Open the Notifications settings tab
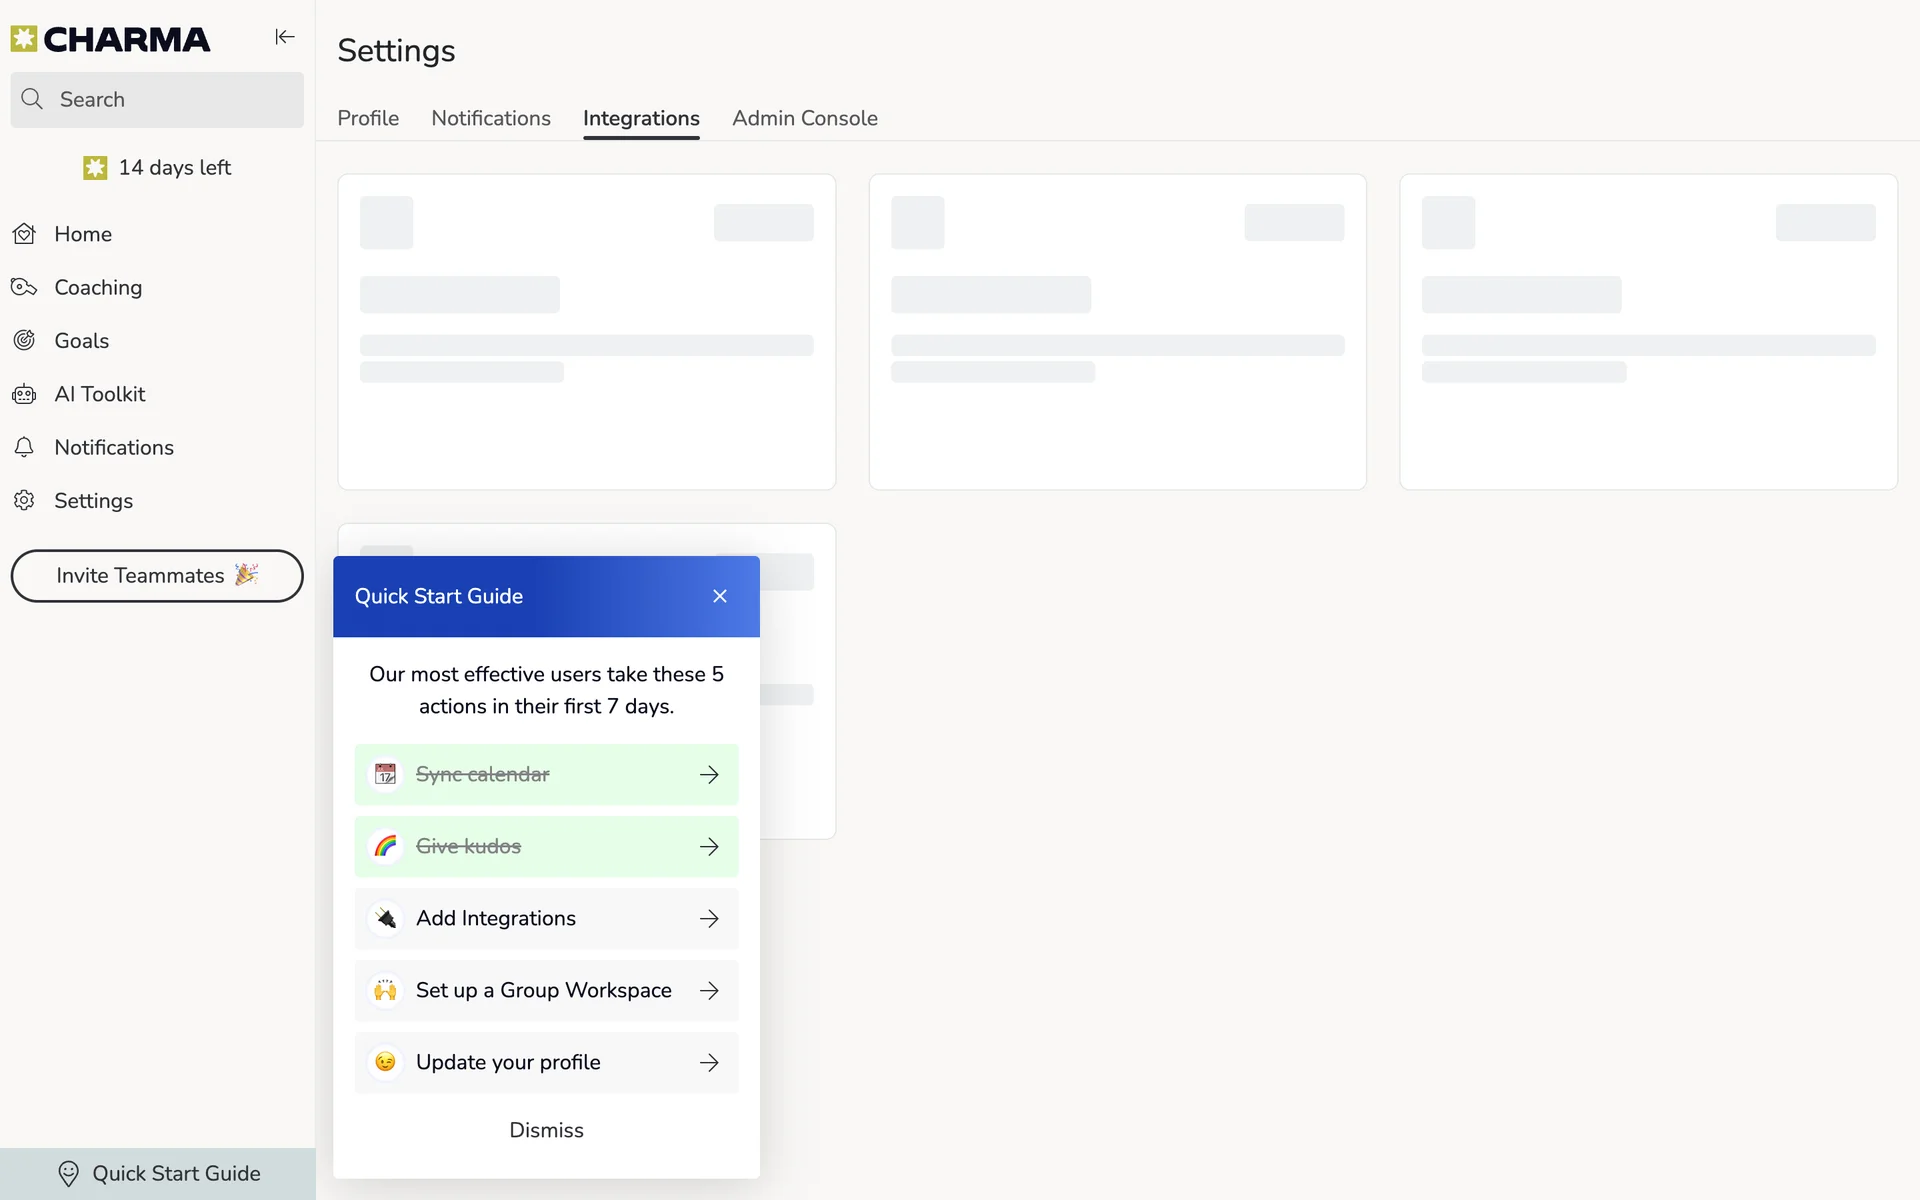 pos(490,118)
